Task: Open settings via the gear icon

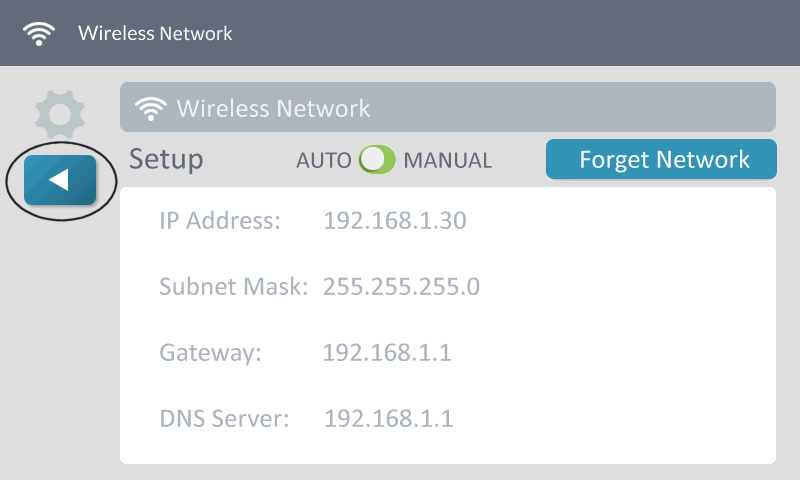Action: tap(60, 114)
